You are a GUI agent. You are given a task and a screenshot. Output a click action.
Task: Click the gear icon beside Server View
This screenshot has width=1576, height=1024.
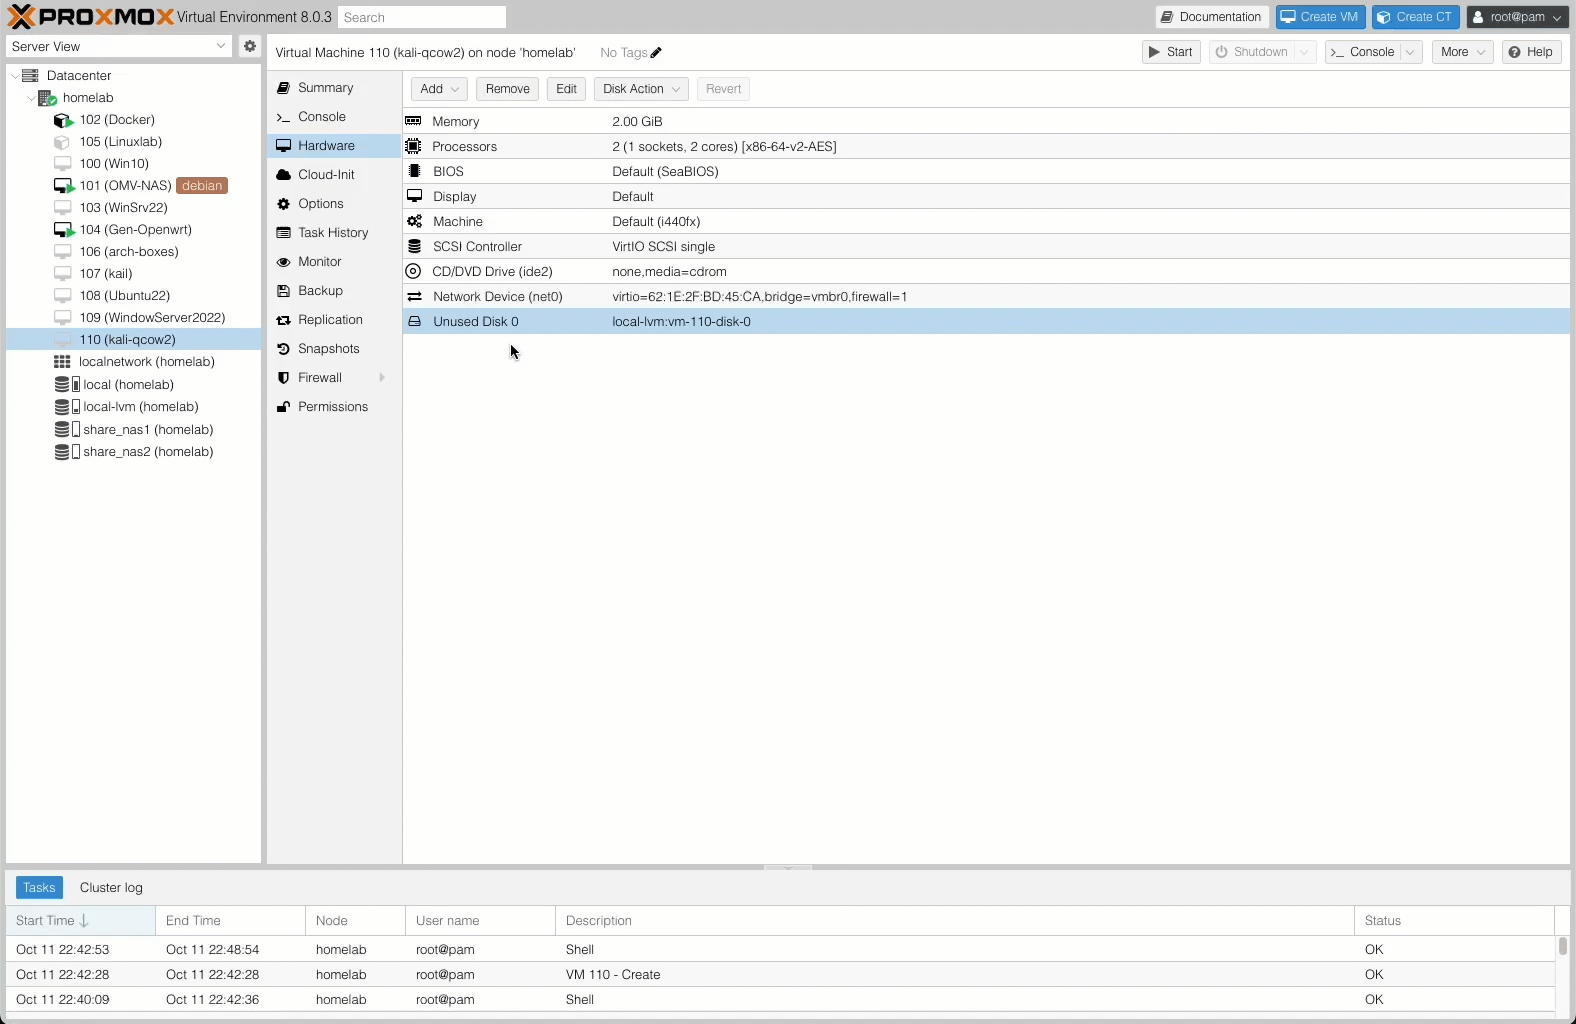(250, 46)
